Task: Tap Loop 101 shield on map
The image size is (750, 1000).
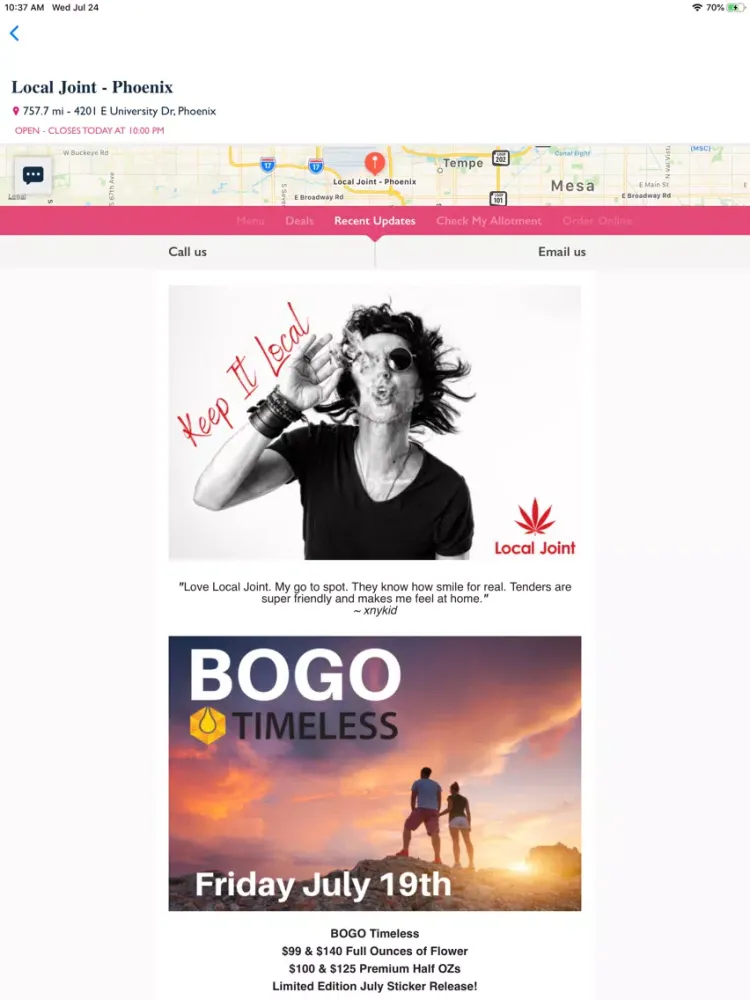Action: point(498,198)
